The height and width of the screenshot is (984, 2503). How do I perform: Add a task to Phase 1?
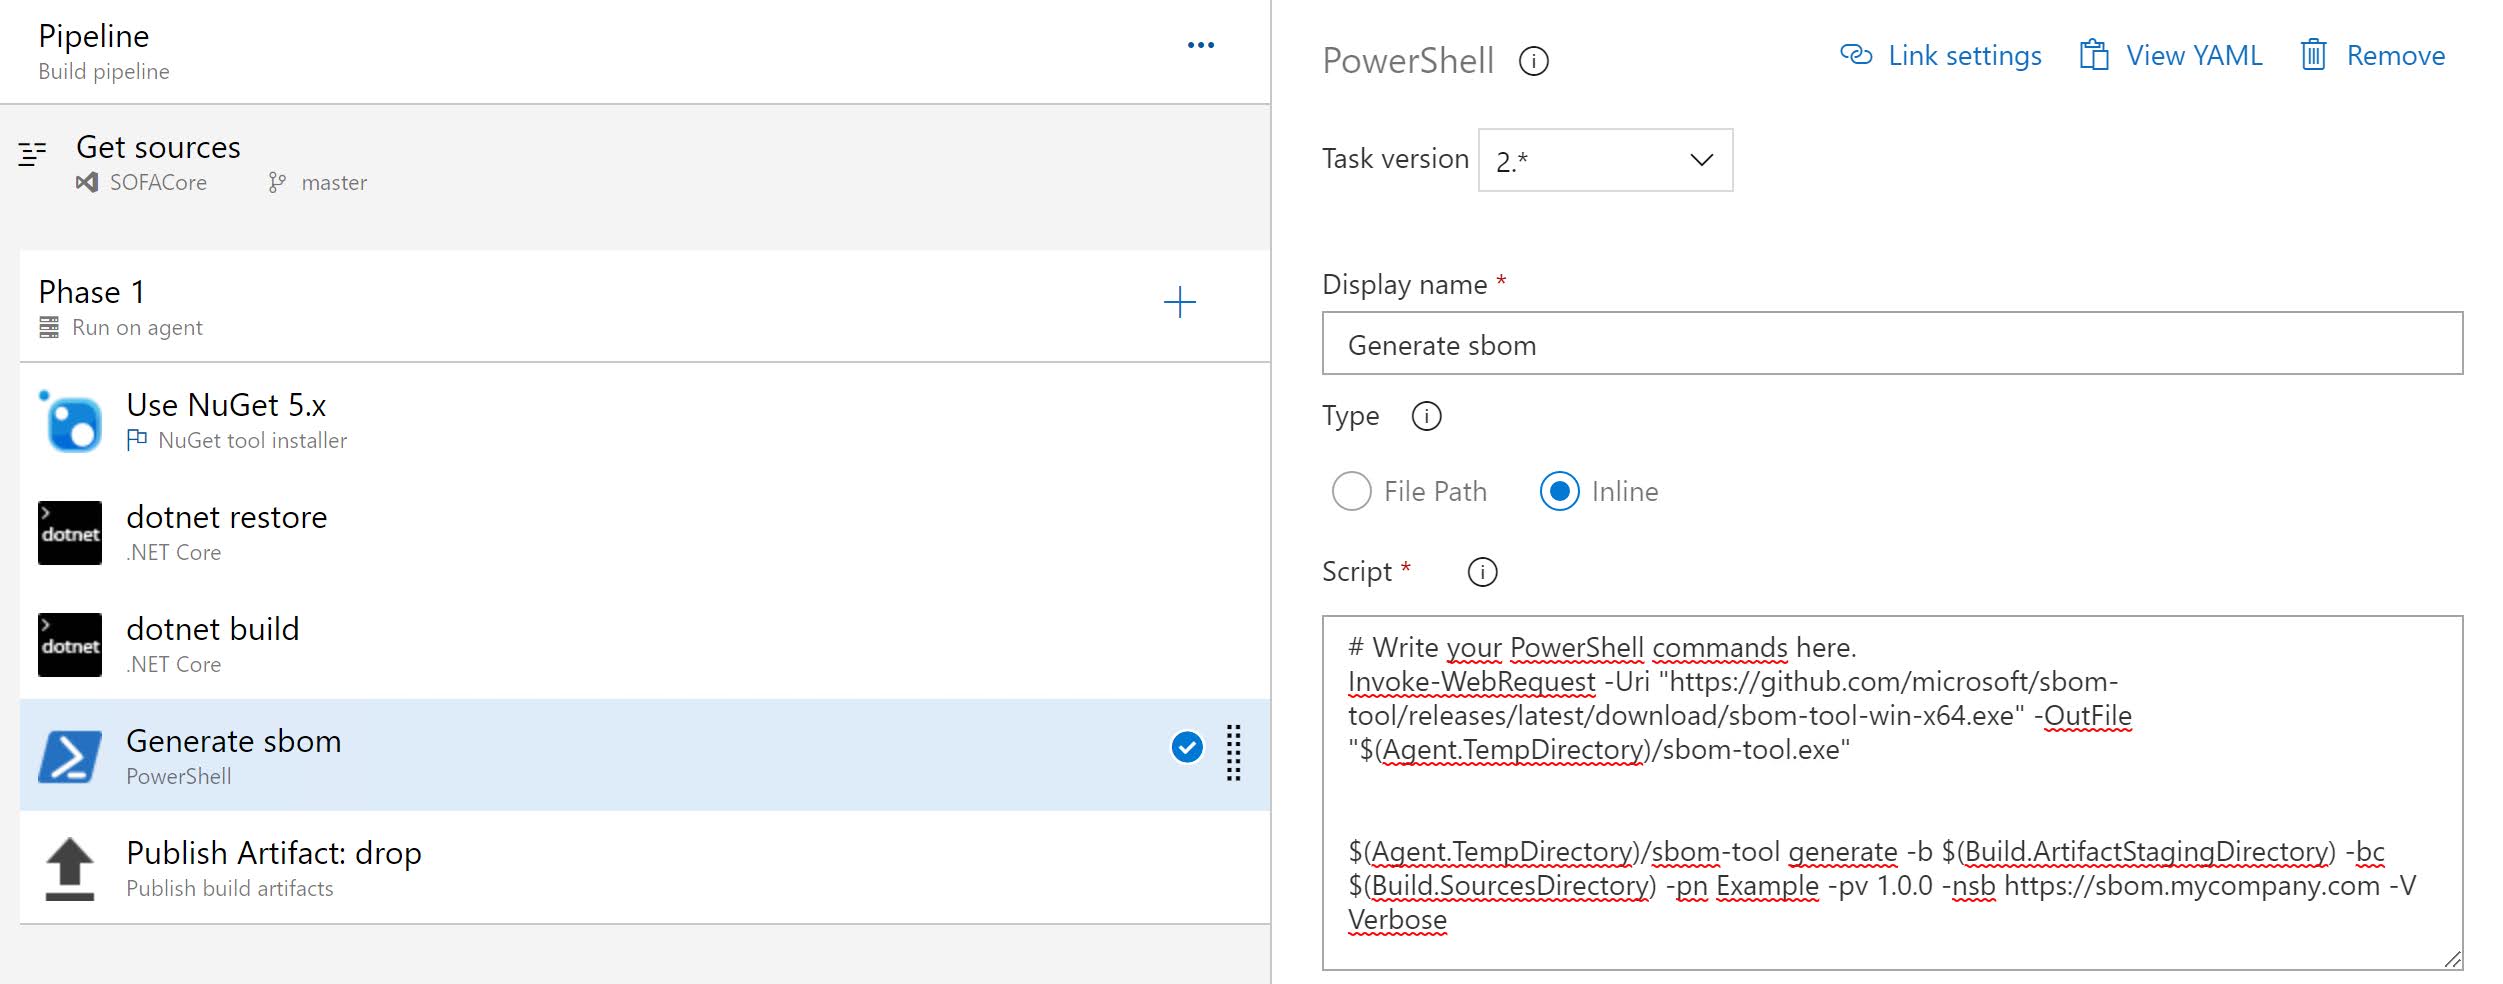[x=1180, y=302]
